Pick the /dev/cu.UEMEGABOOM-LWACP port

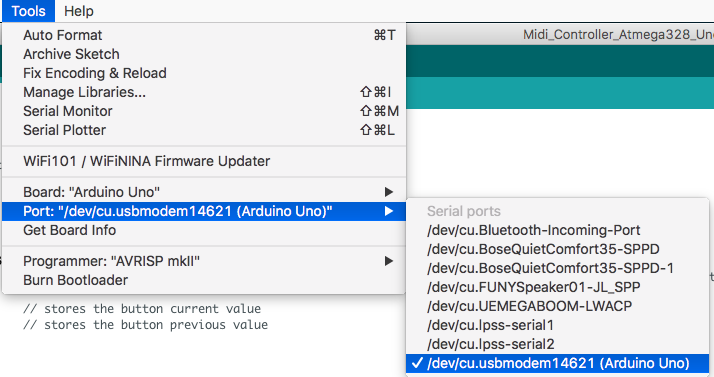pos(557,306)
